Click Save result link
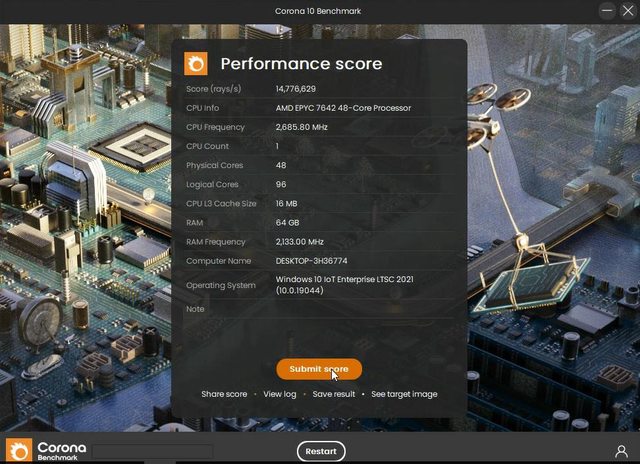Image resolution: width=640 pixels, height=464 pixels. click(333, 394)
